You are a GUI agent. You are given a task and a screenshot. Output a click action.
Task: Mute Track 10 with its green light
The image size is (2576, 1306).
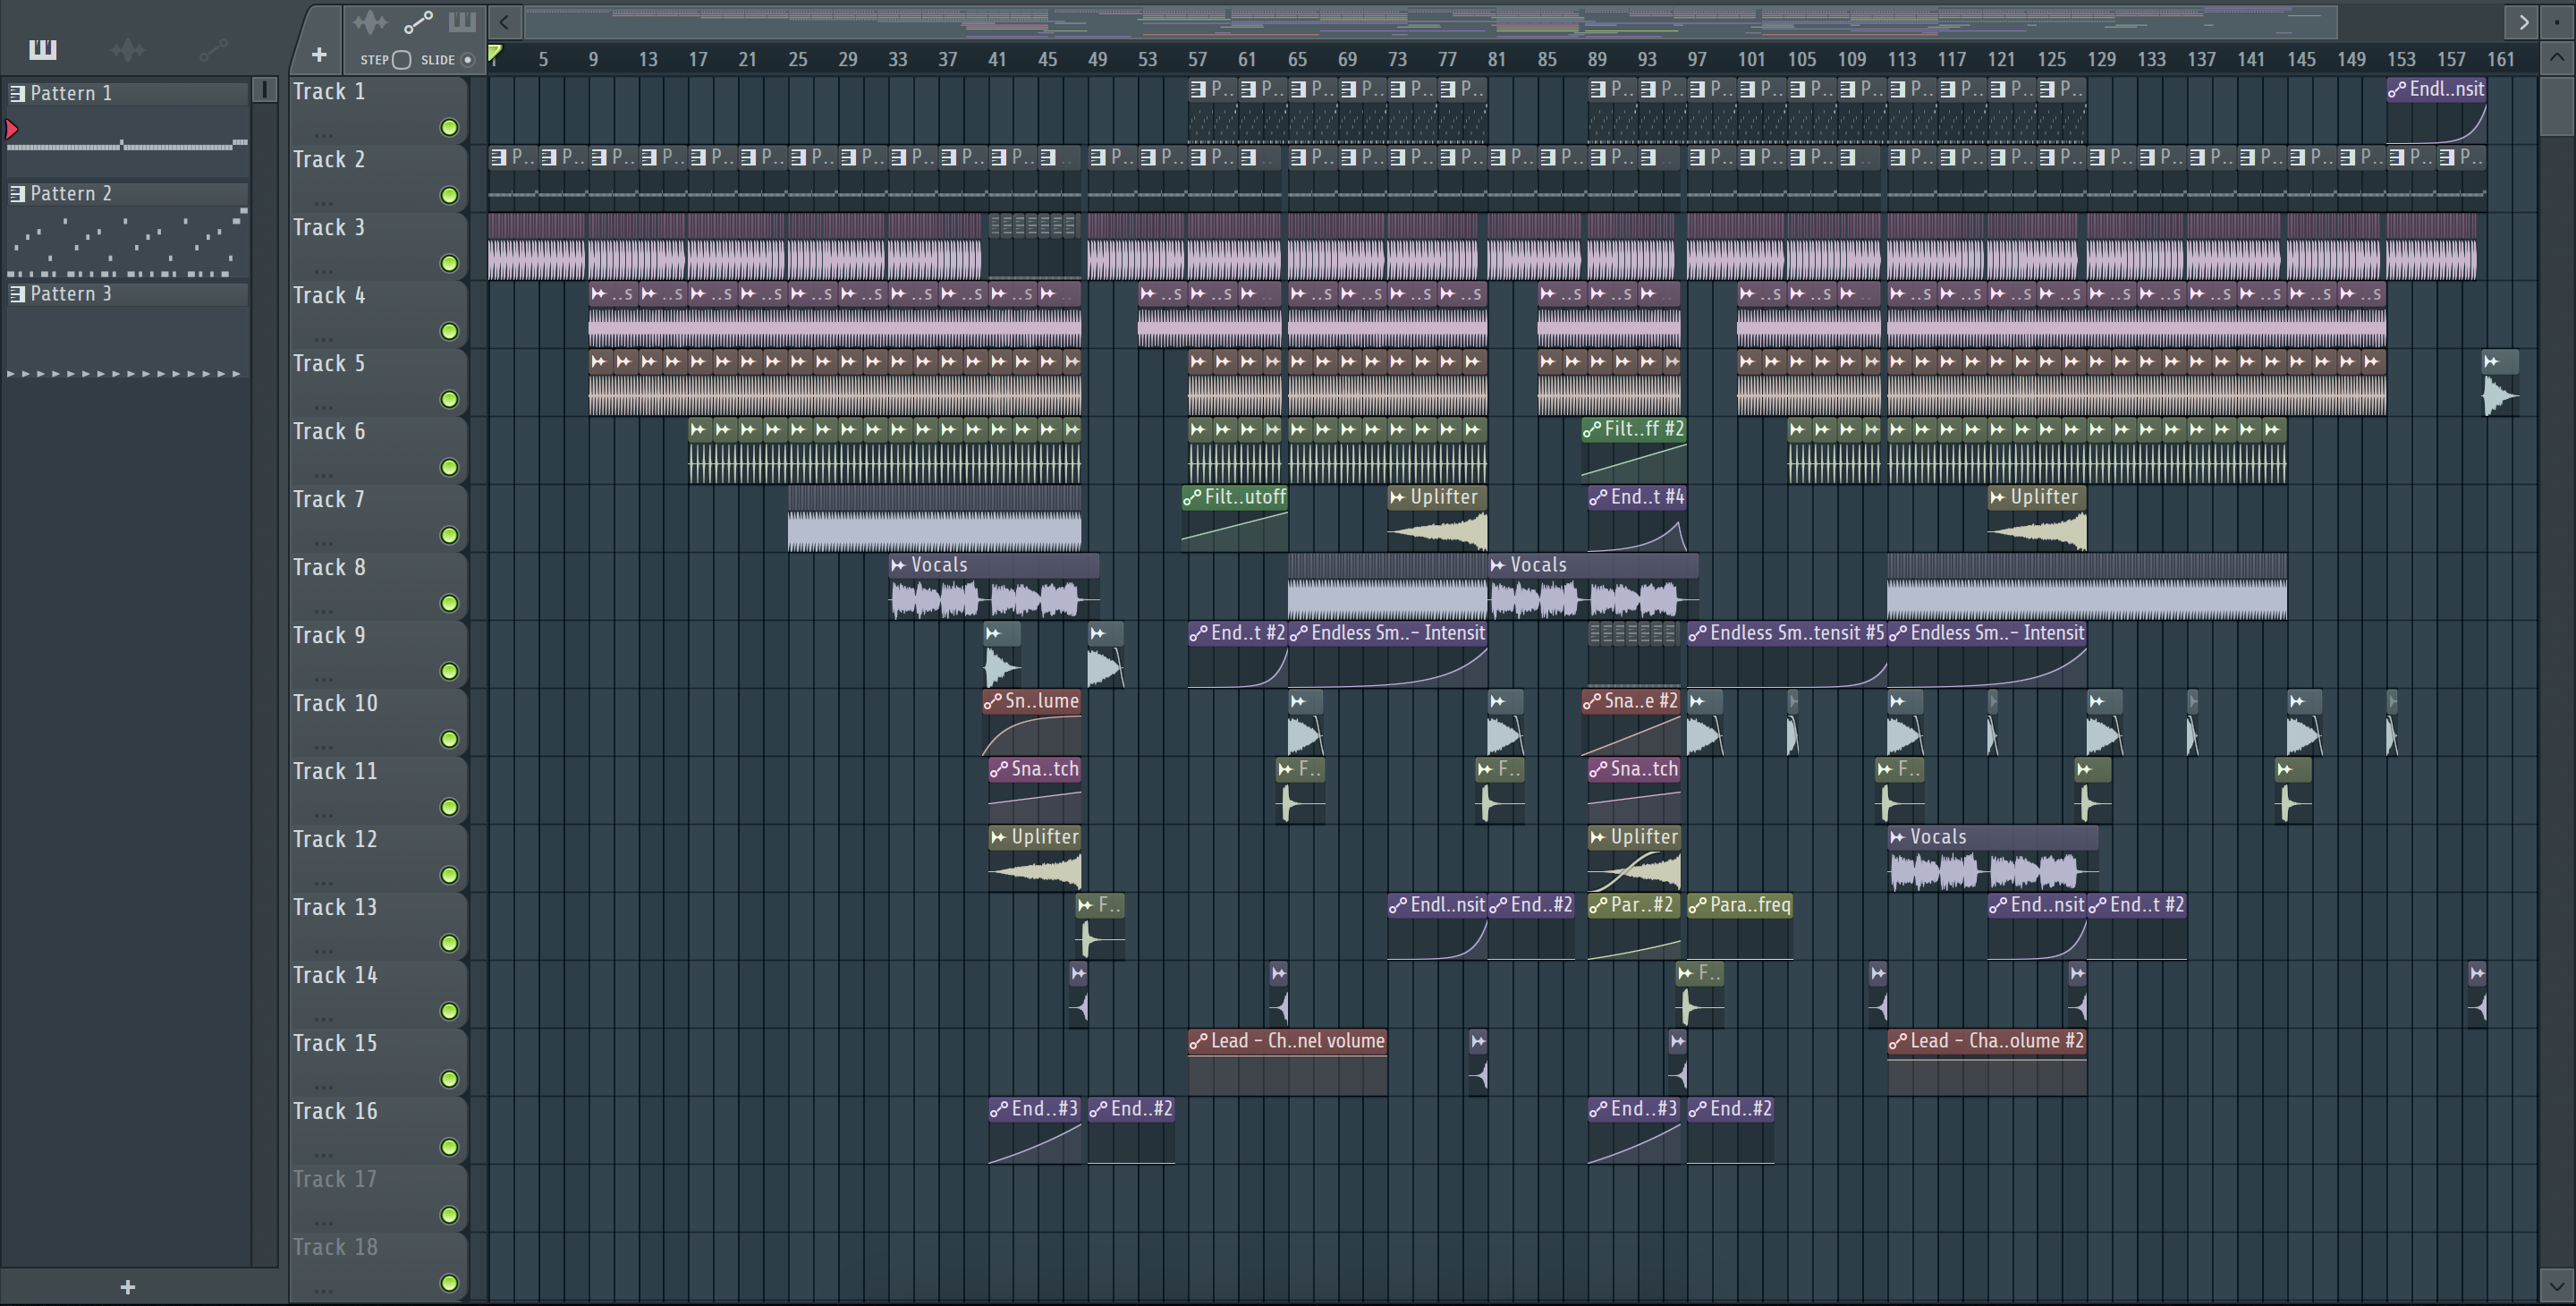coord(450,740)
